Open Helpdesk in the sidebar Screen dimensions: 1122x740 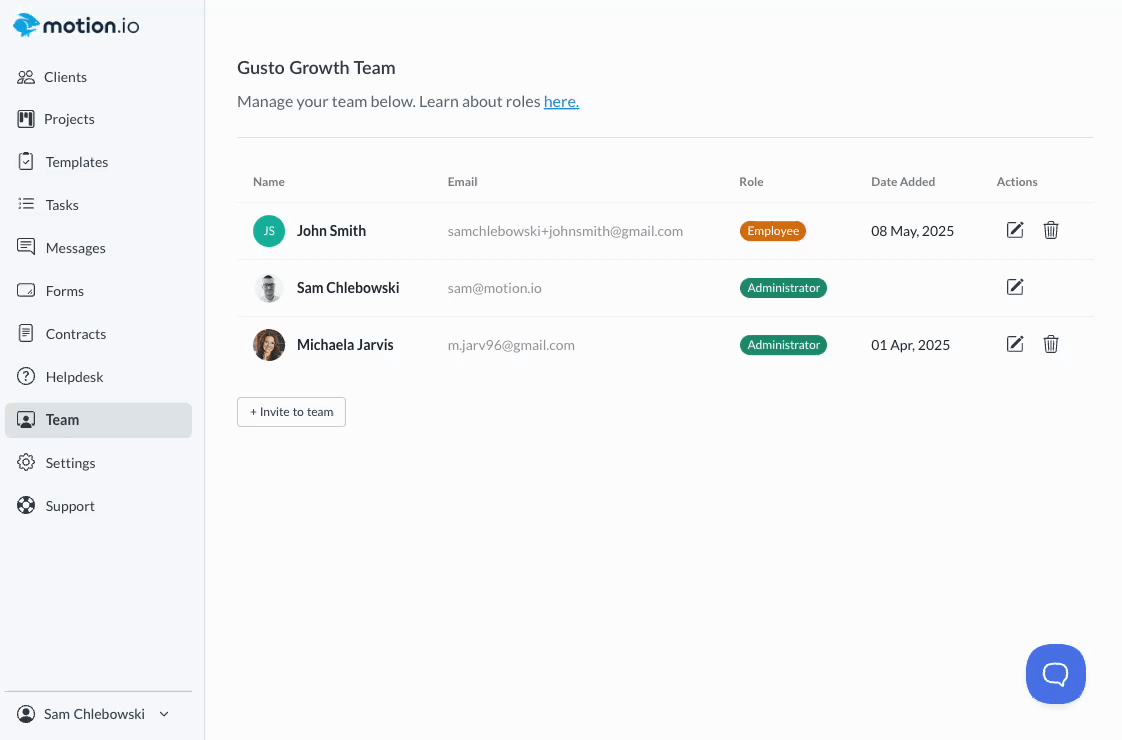point(74,377)
